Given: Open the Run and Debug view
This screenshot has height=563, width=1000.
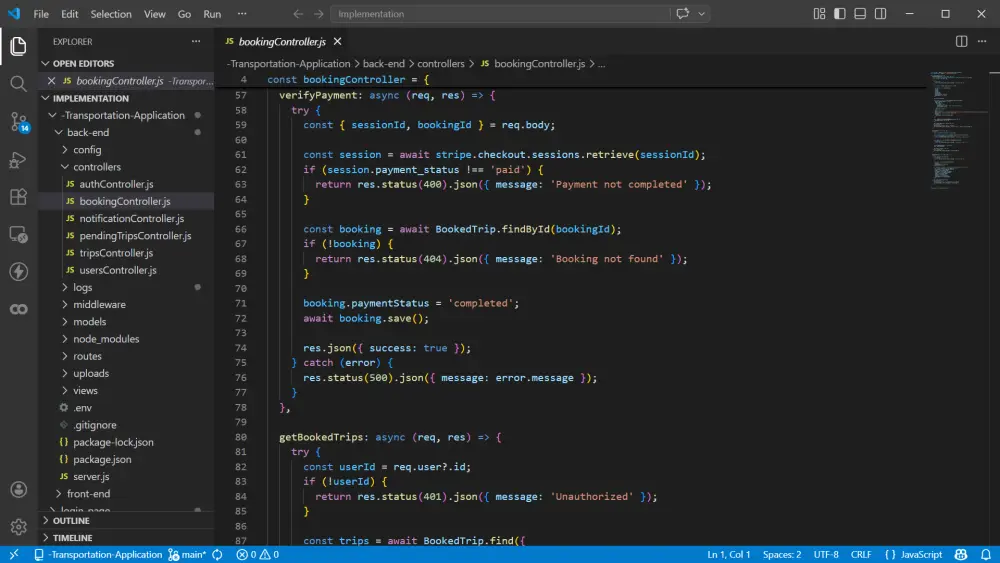Looking at the screenshot, I should point(18,159).
